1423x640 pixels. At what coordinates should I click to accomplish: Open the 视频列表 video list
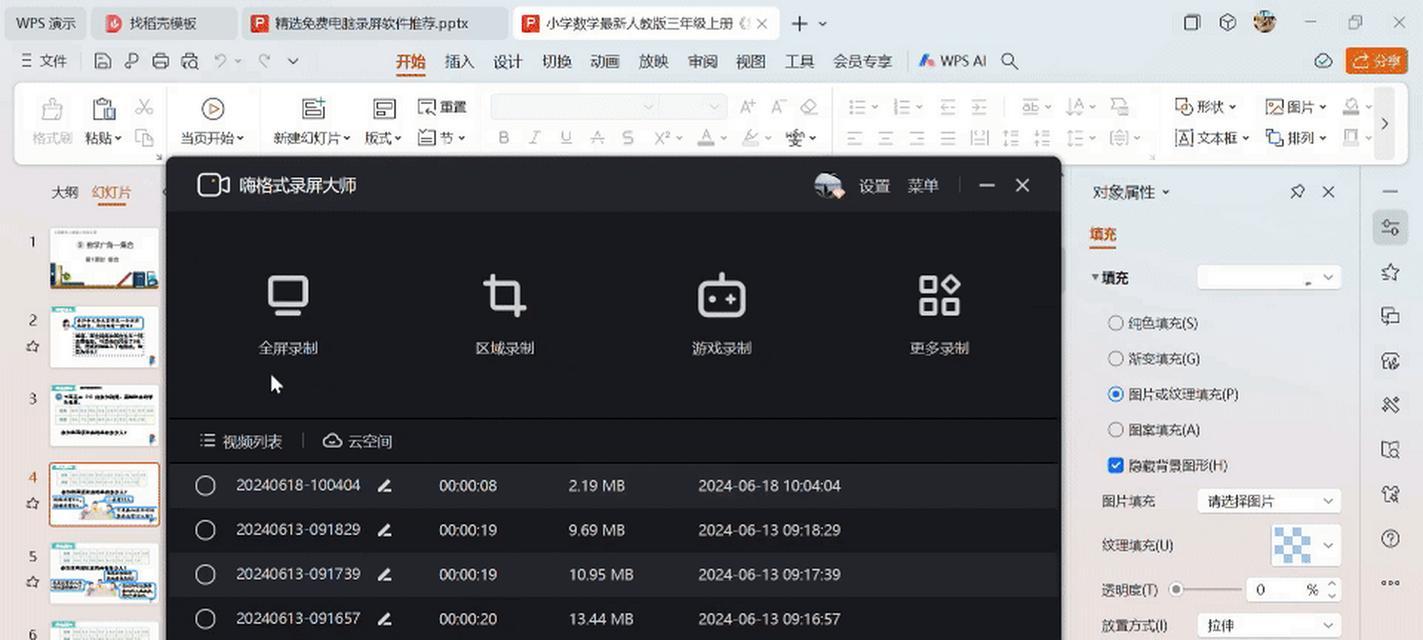tap(241, 441)
